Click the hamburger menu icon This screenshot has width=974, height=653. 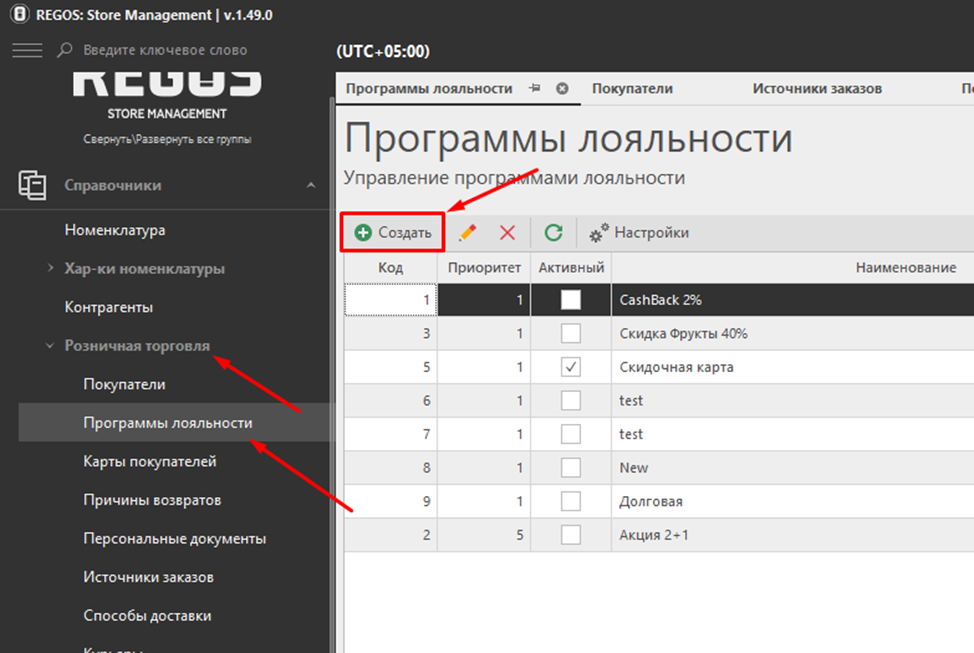click(x=27, y=50)
